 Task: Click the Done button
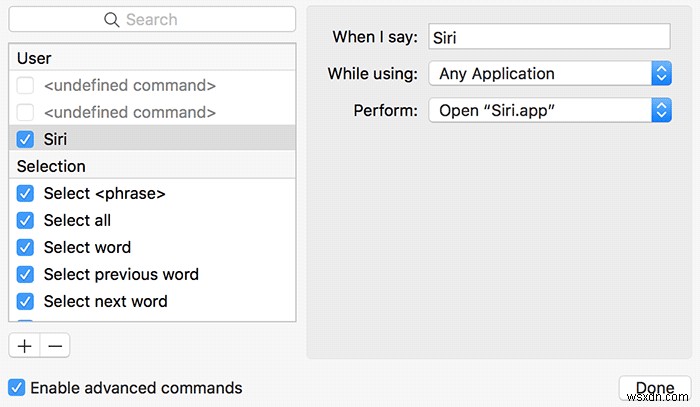(x=655, y=388)
